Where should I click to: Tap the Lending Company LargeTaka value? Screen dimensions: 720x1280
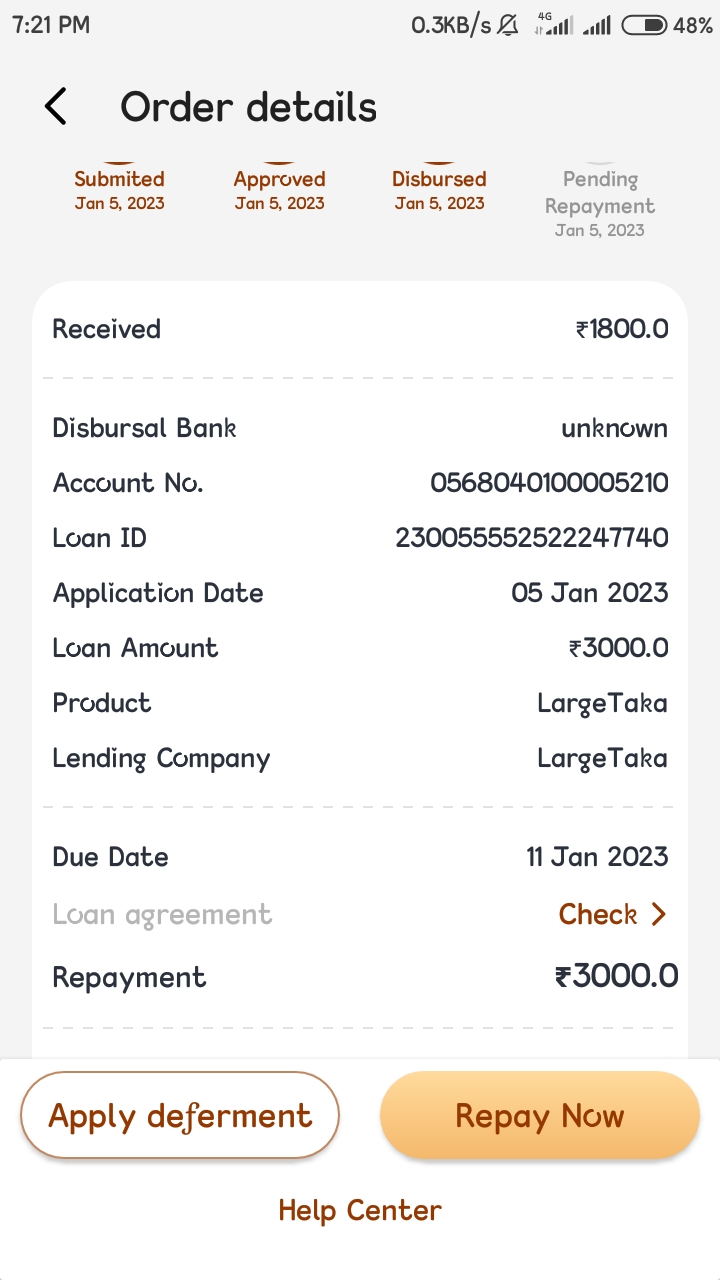tap(602, 758)
